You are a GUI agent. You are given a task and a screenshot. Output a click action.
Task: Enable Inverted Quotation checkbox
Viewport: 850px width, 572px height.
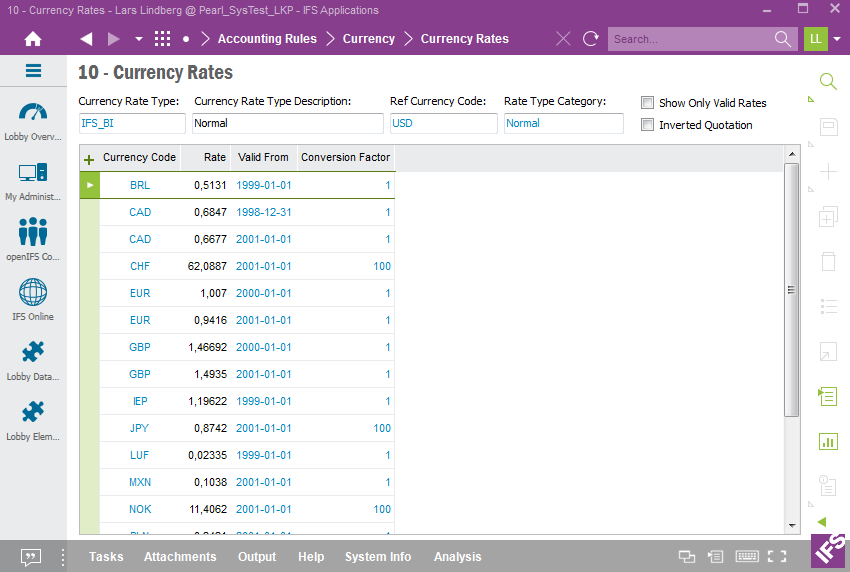pos(647,125)
